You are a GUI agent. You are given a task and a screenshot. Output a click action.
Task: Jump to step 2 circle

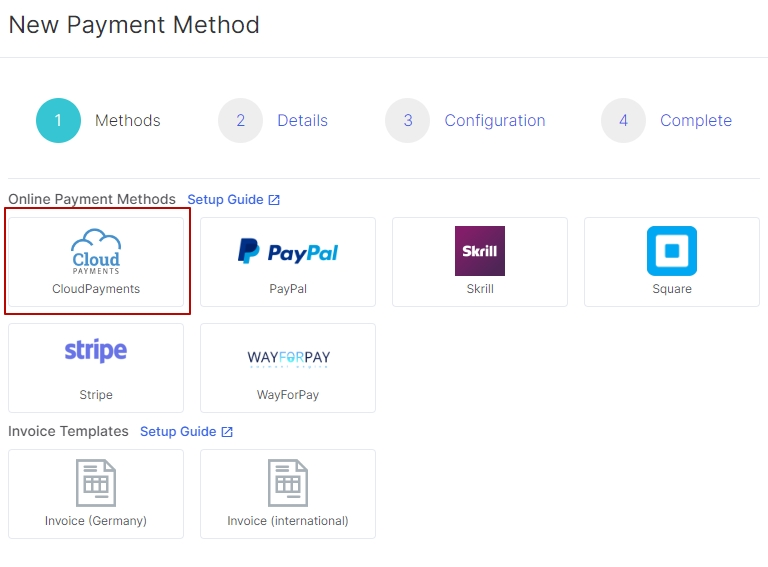[x=240, y=121]
